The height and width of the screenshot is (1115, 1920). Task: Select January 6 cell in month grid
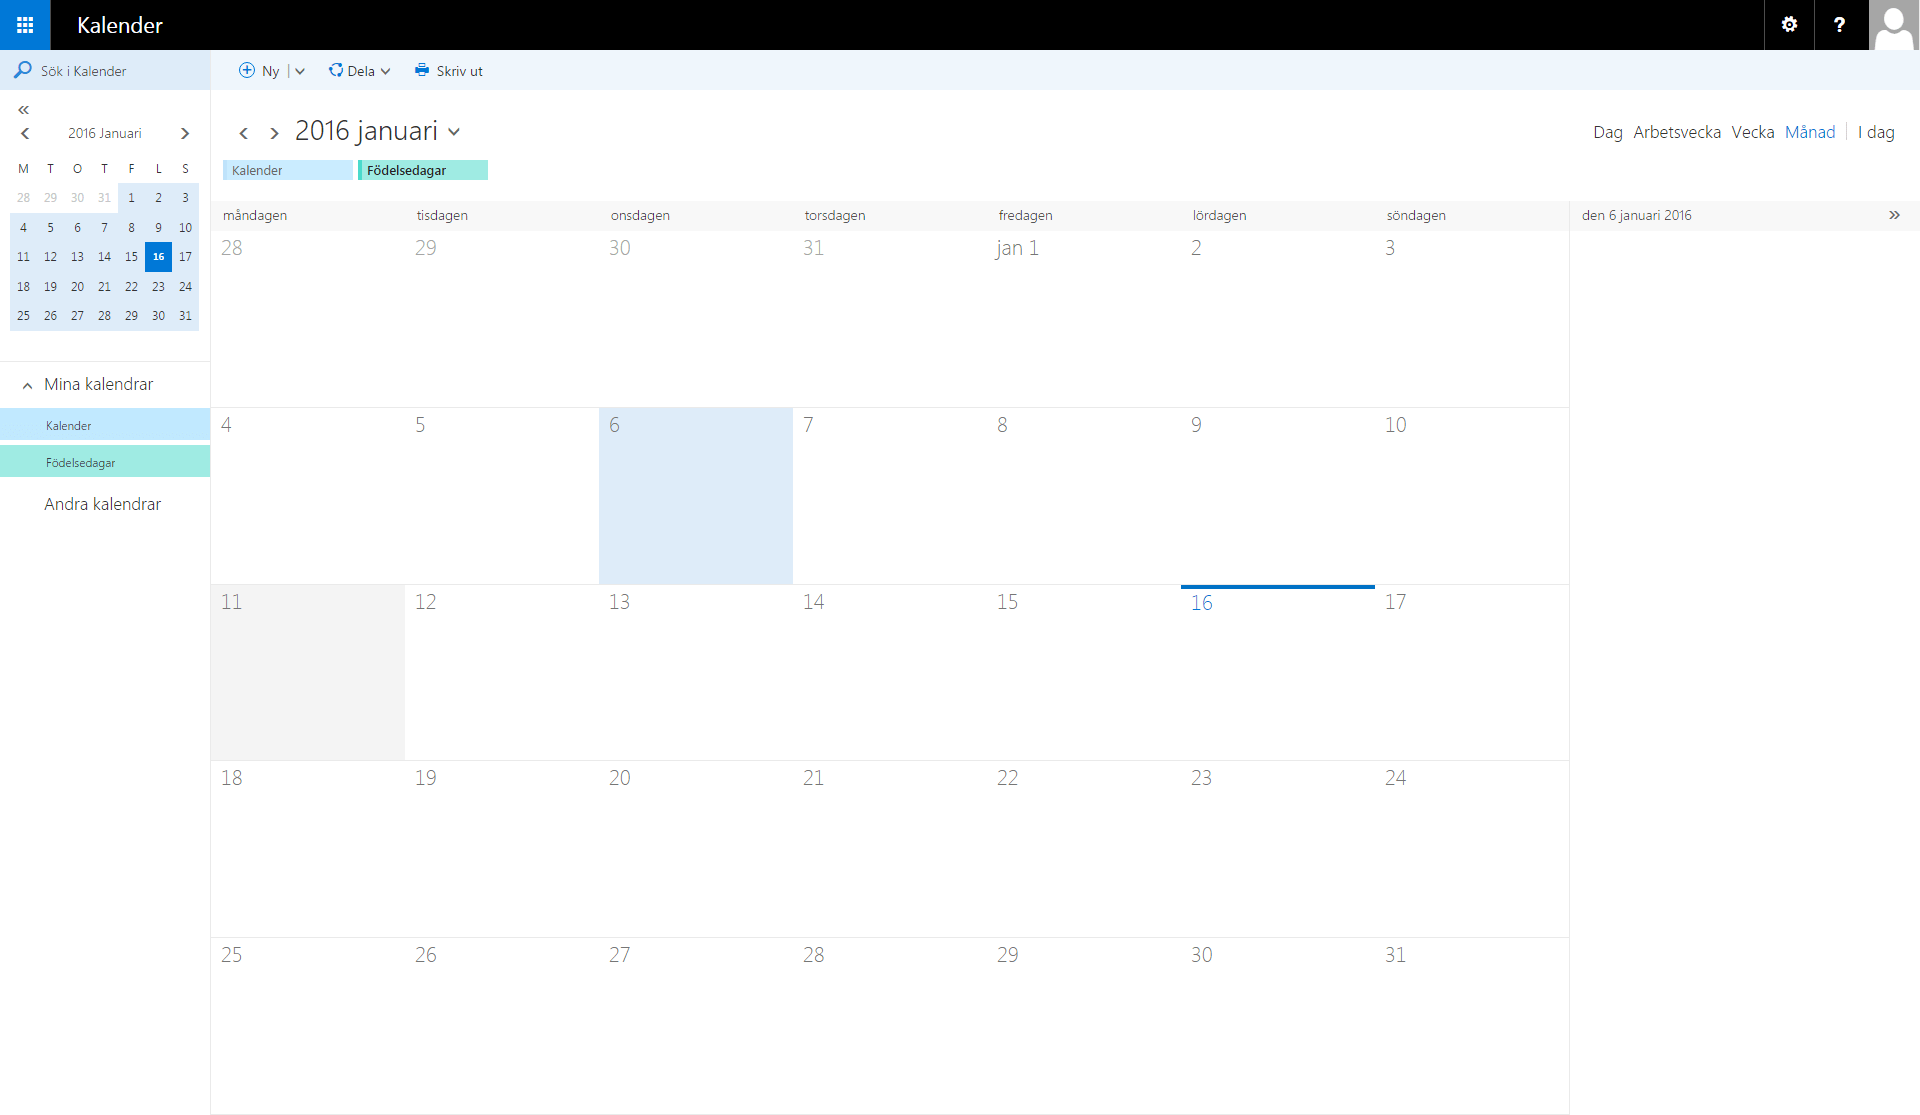click(696, 495)
